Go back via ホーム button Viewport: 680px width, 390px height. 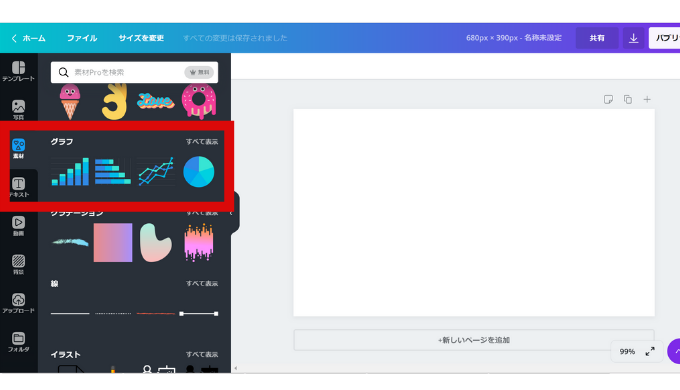point(29,38)
